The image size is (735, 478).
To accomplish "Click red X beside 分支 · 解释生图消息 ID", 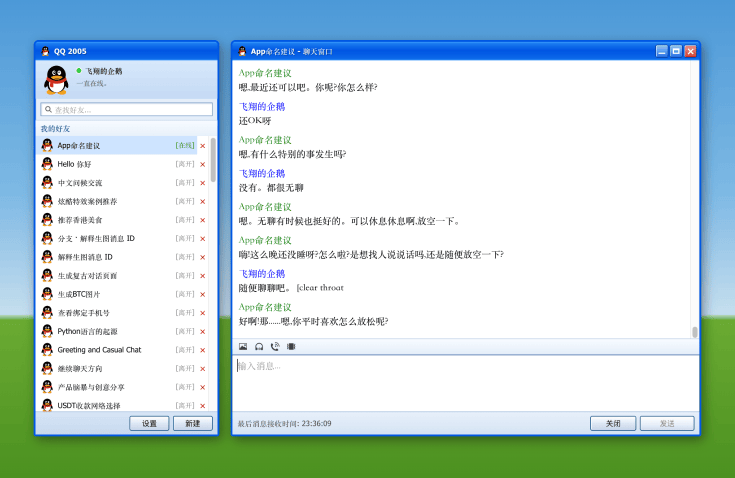I will tap(203, 239).
